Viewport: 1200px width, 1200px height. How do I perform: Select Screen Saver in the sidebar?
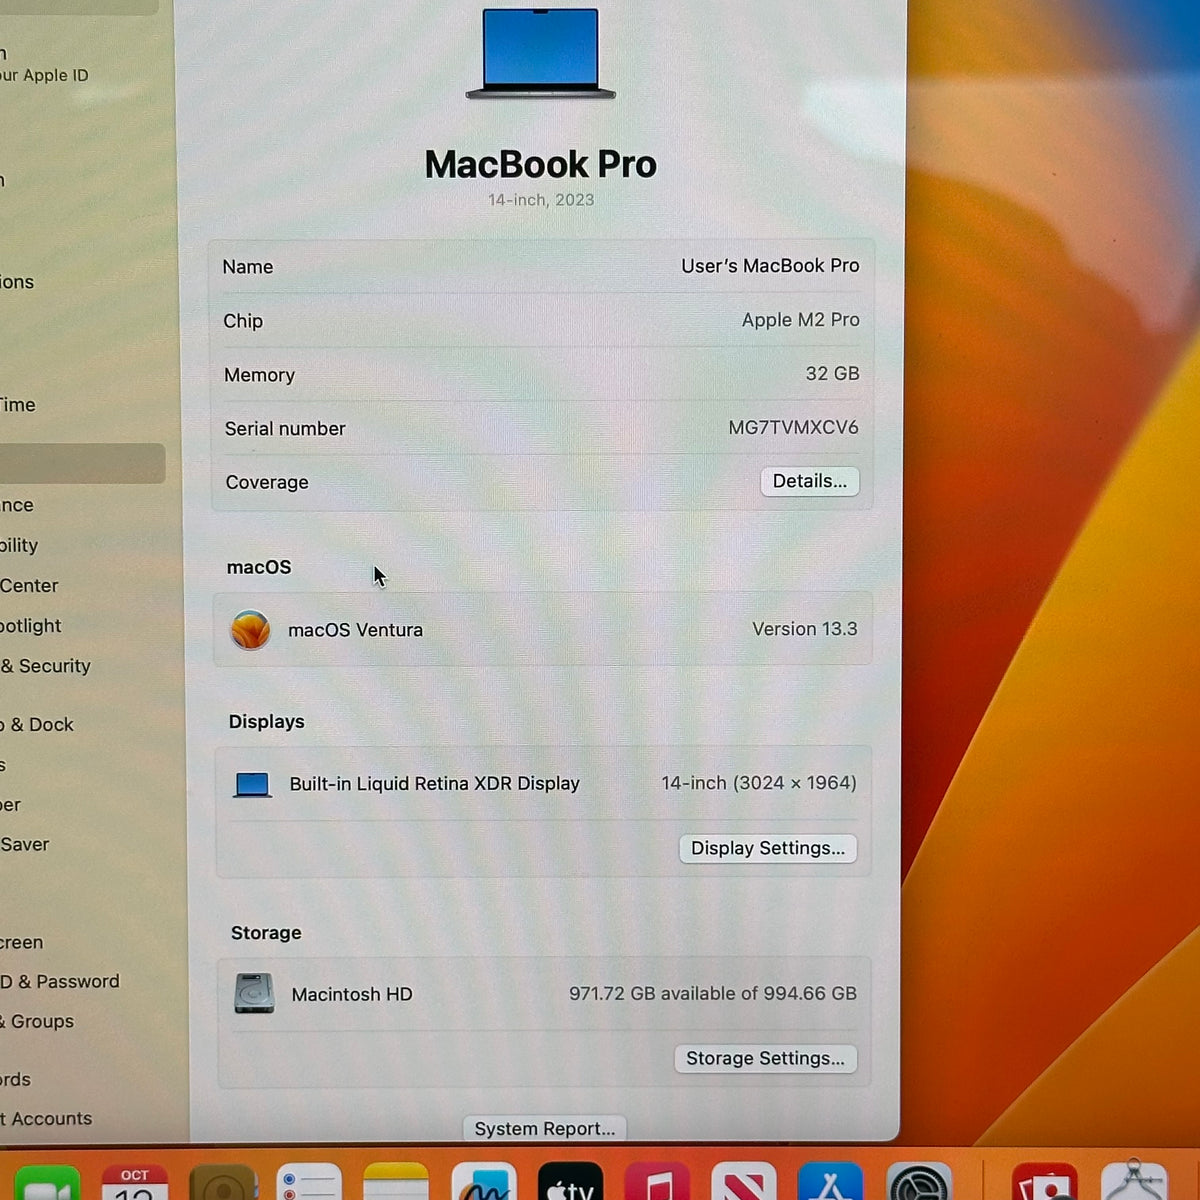click(x=25, y=844)
